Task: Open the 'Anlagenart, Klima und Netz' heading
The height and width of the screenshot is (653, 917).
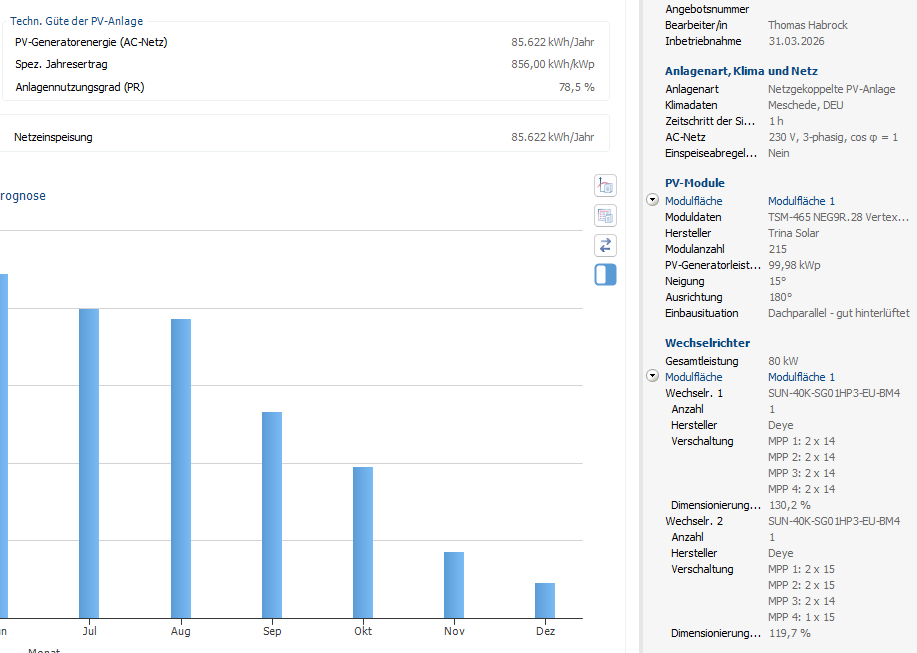Action: pyautogui.click(x=741, y=71)
